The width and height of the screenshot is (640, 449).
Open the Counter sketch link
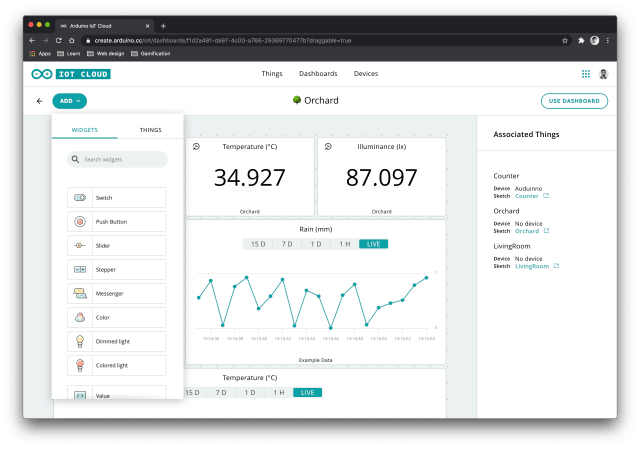point(527,196)
